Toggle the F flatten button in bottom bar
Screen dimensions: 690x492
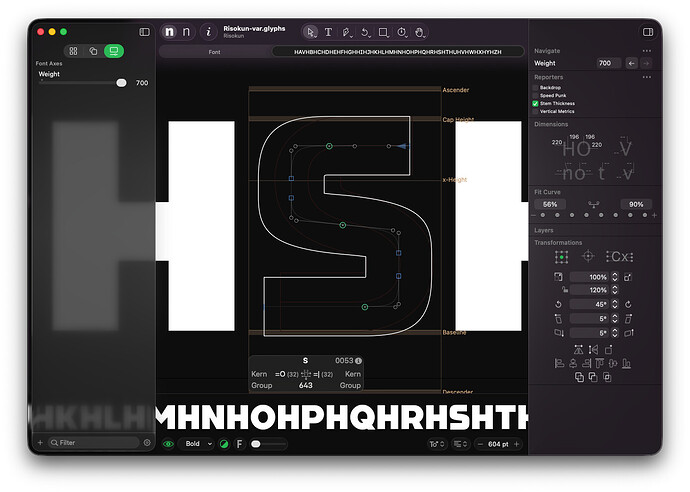click(x=239, y=444)
